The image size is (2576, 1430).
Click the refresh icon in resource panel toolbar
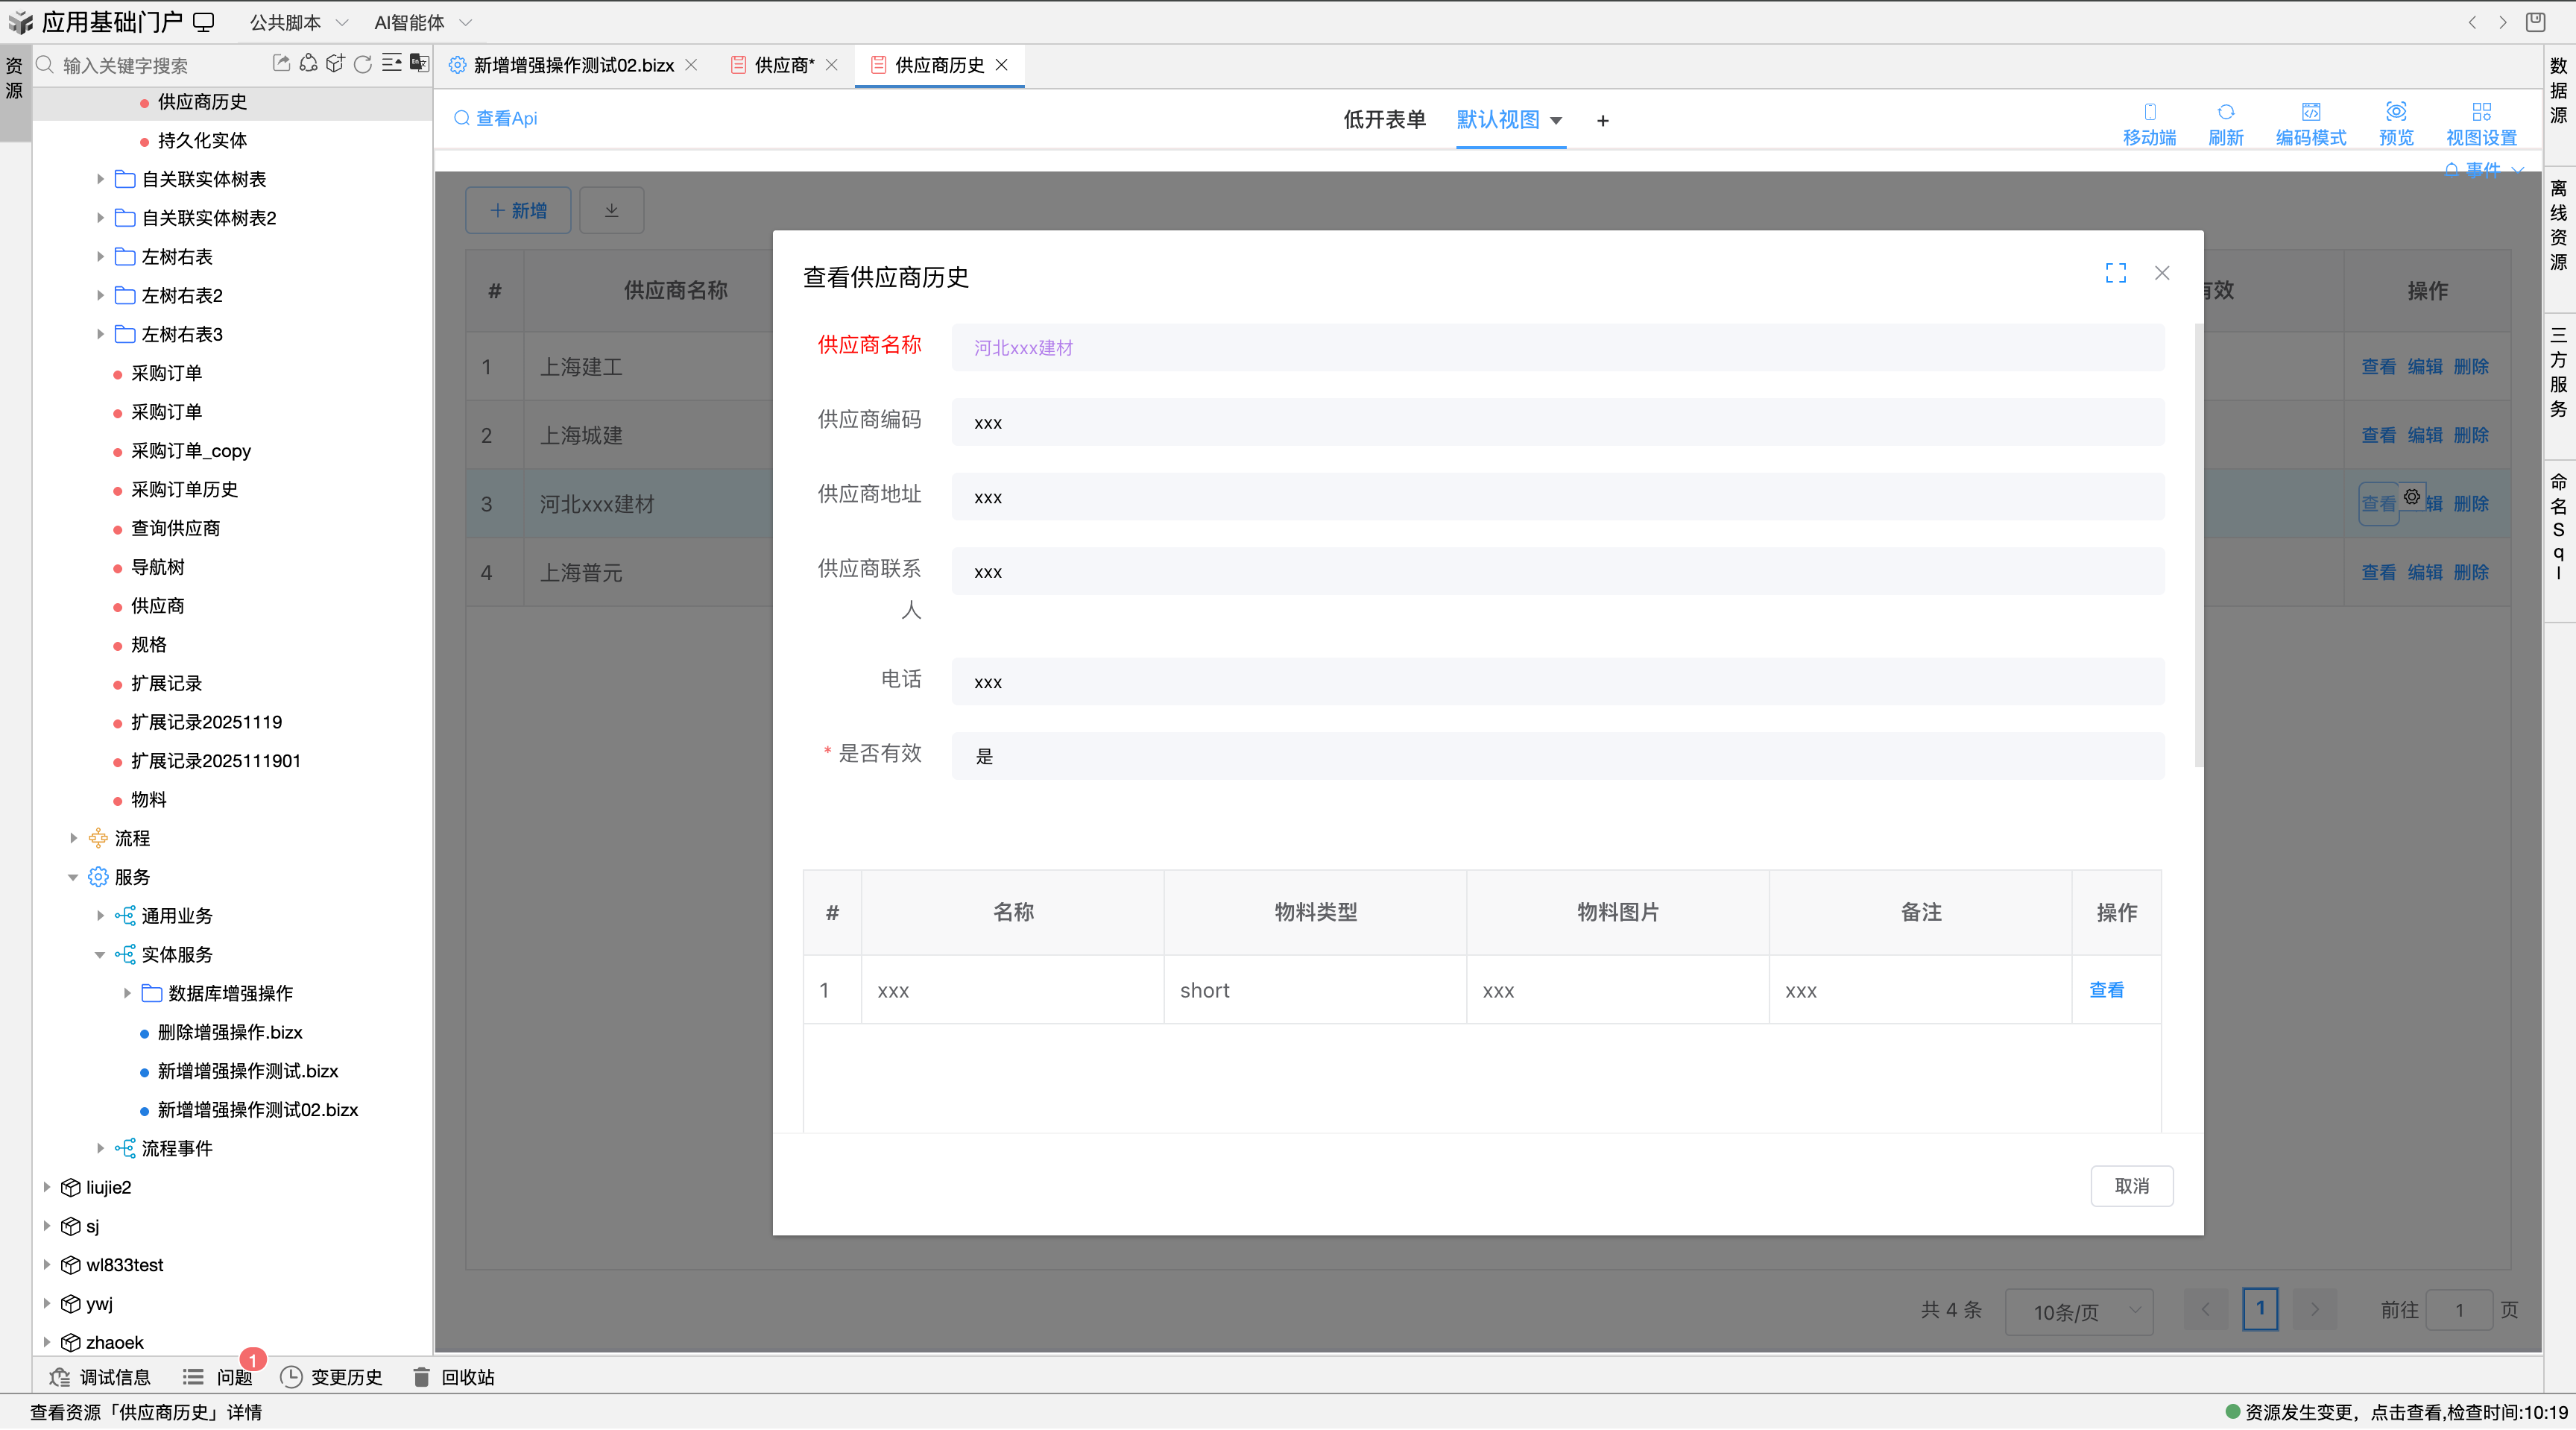[x=362, y=64]
